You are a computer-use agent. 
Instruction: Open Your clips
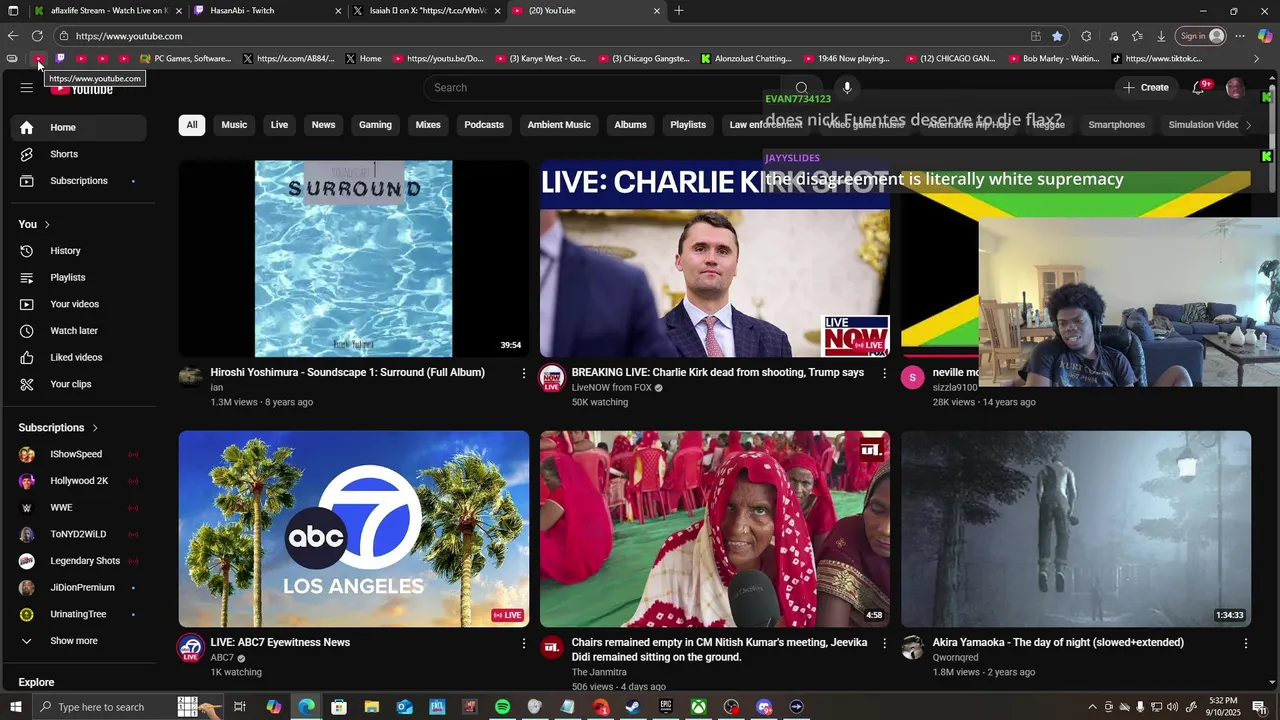(x=79, y=384)
